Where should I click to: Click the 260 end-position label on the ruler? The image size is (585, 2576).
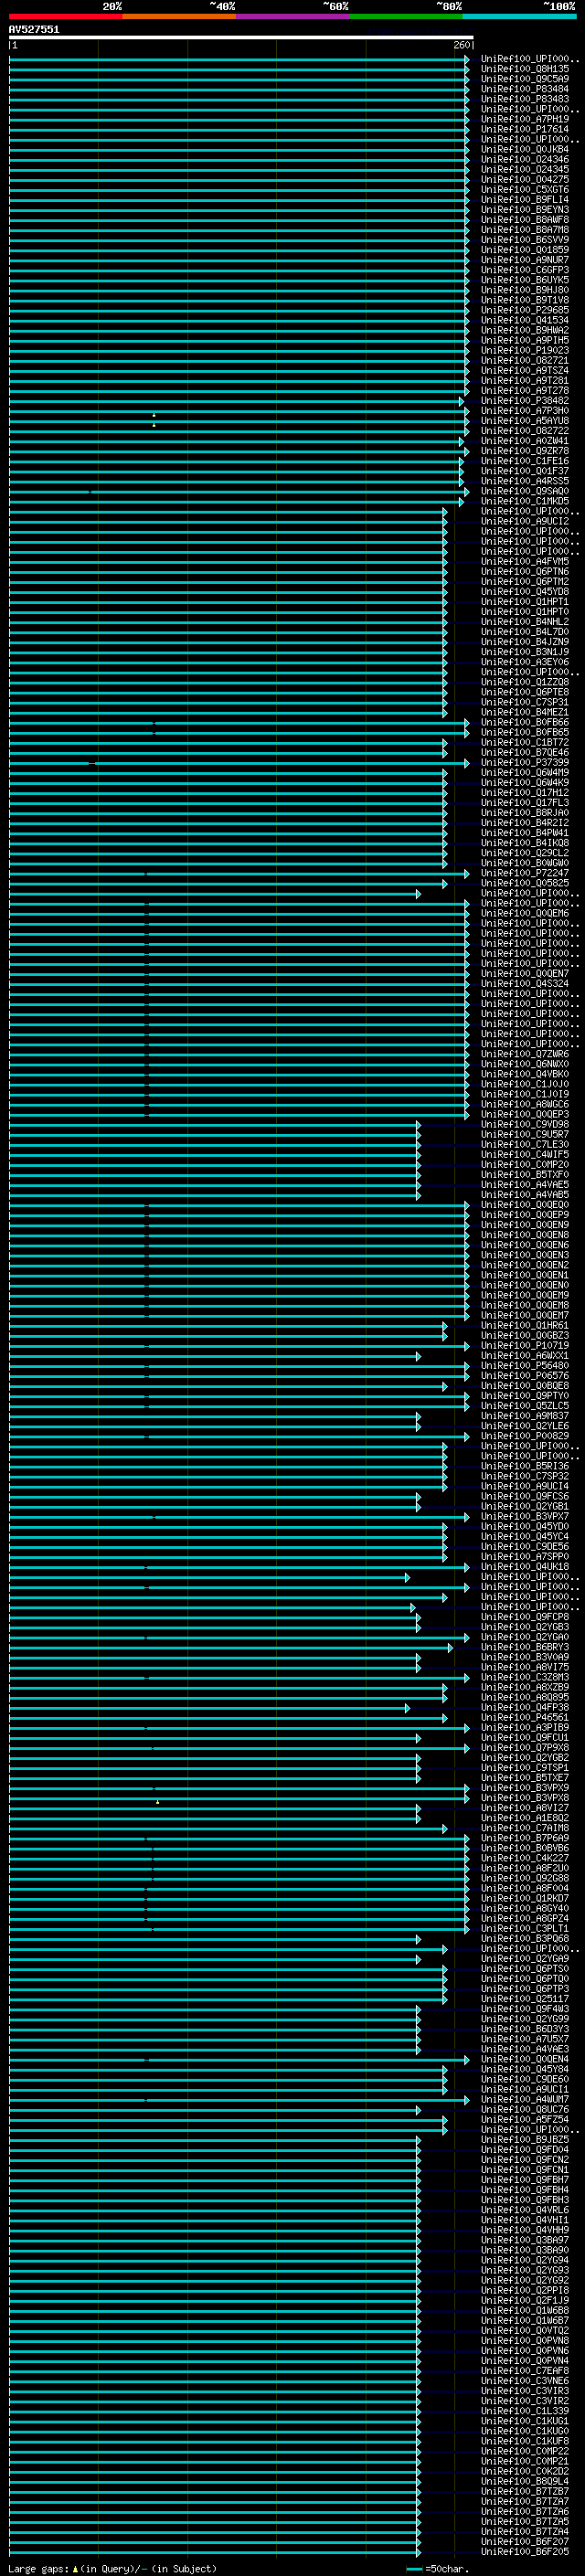(x=461, y=45)
